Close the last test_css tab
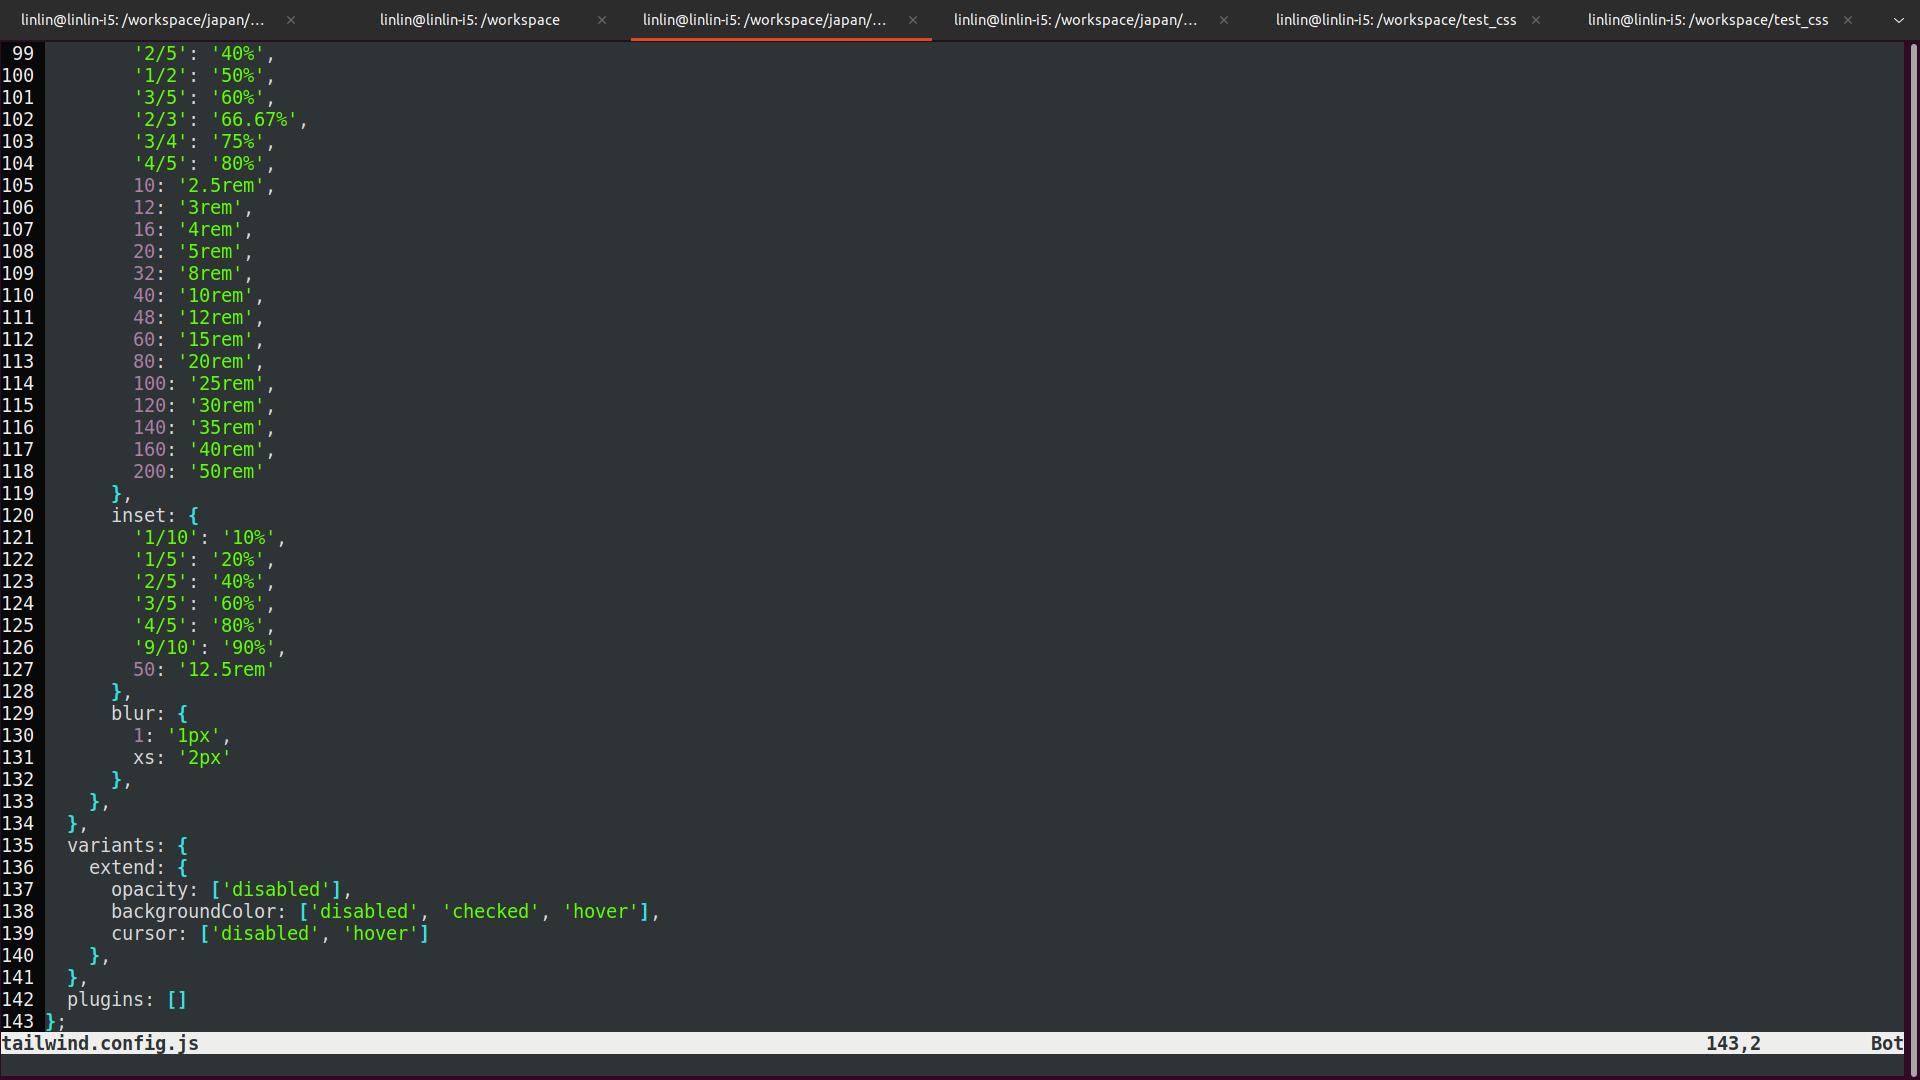This screenshot has width=1920, height=1080. [1848, 20]
